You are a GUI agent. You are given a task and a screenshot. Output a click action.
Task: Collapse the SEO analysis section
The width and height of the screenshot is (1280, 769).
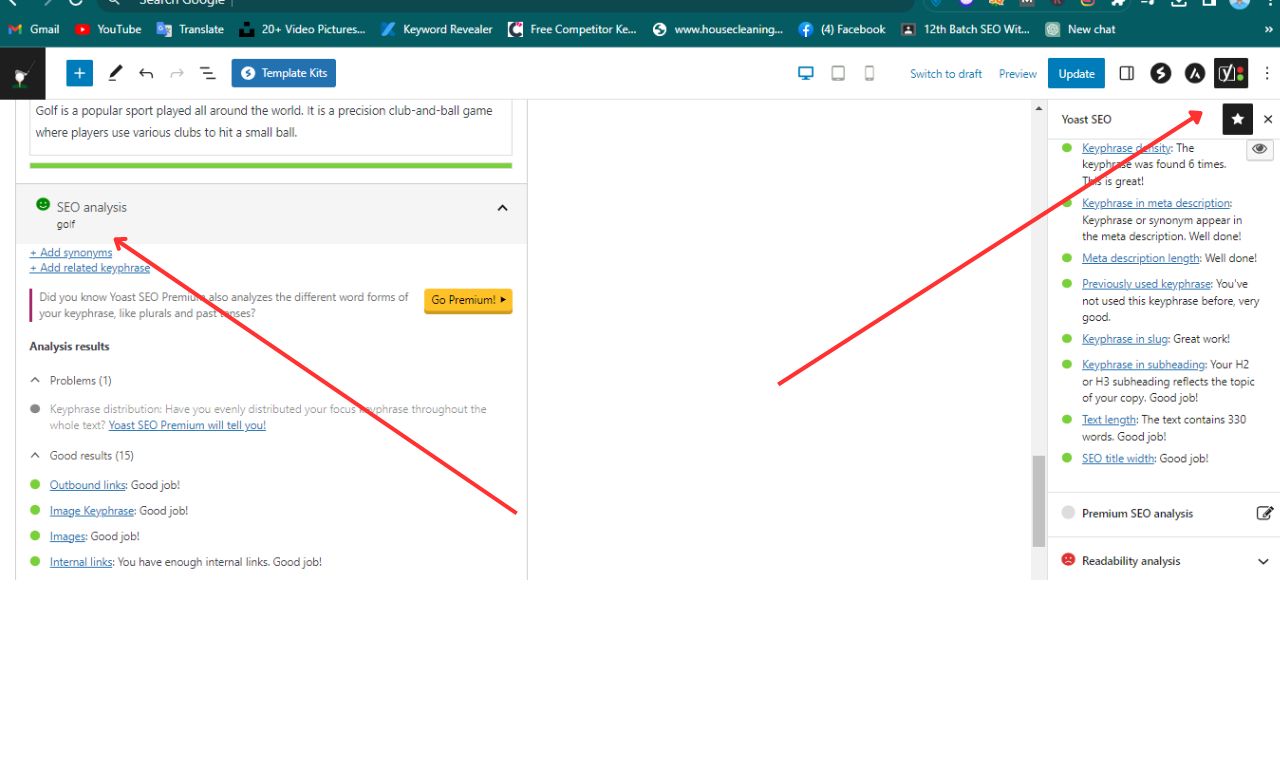click(x=502, y=207)
